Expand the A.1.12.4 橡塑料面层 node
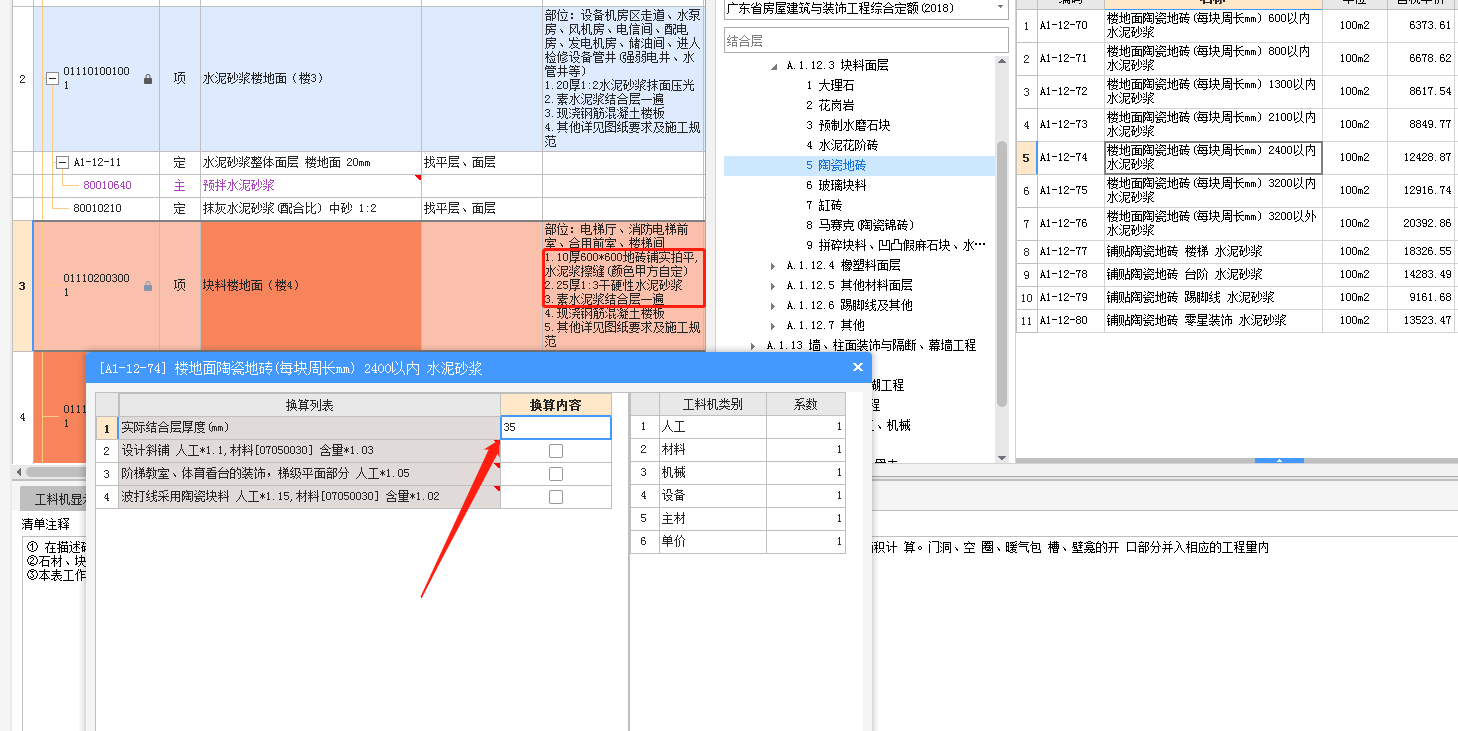The image size is (1458, 731). pos(772,265)
